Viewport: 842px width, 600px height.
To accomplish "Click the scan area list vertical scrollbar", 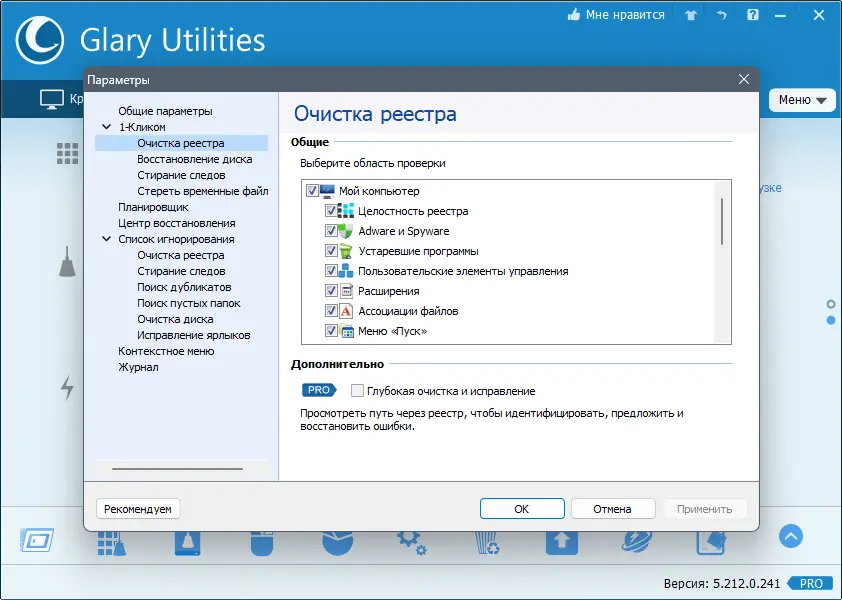I will [722, 221].
